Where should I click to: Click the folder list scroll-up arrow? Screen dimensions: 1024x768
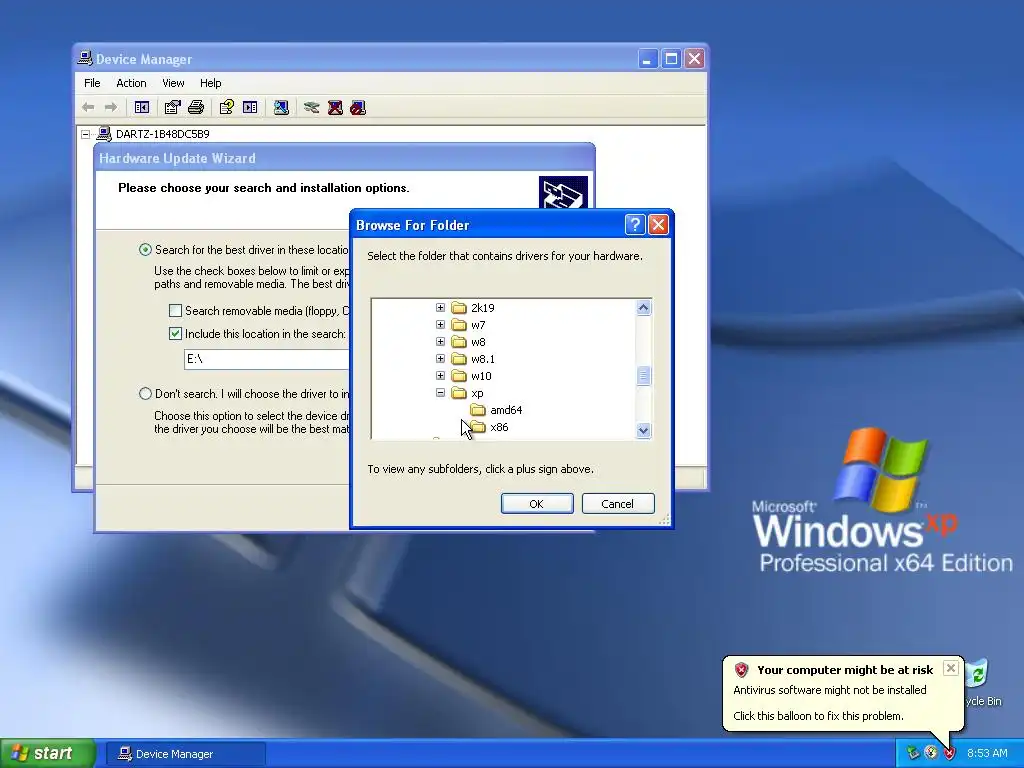643,308
